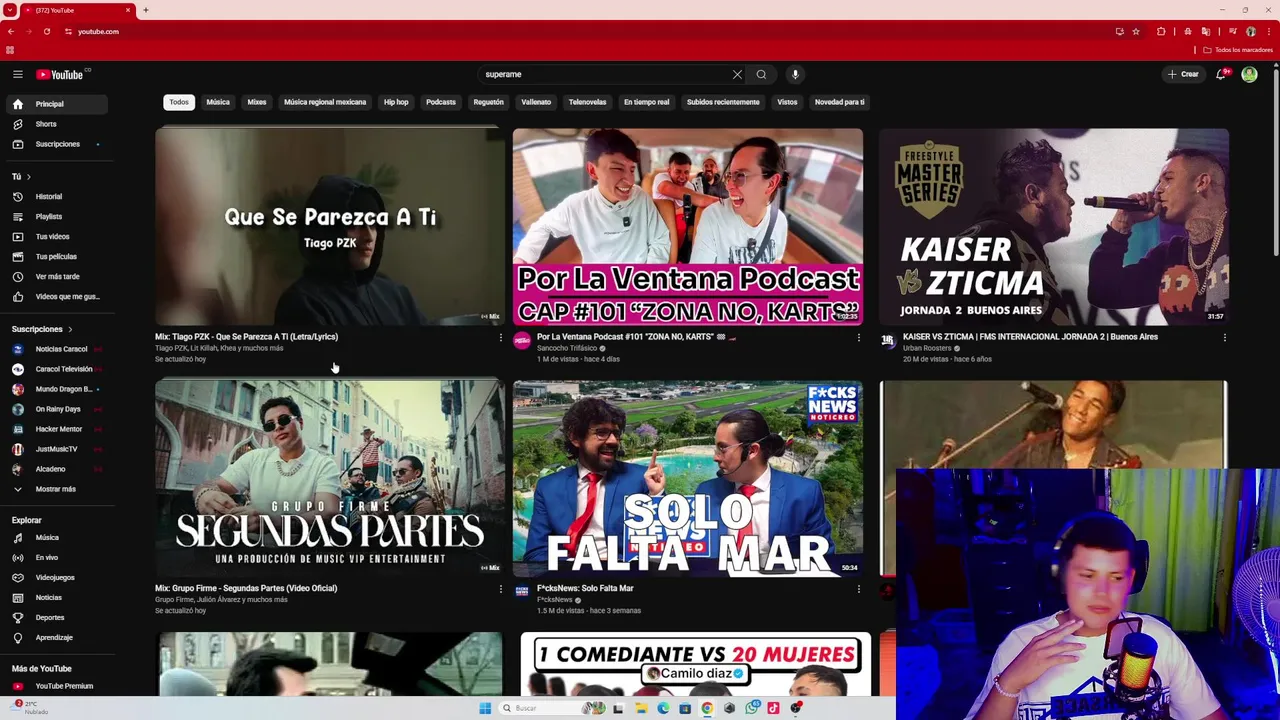
Task: Play the Segundas Partes video thumbnail
Action: coord(330,478)
